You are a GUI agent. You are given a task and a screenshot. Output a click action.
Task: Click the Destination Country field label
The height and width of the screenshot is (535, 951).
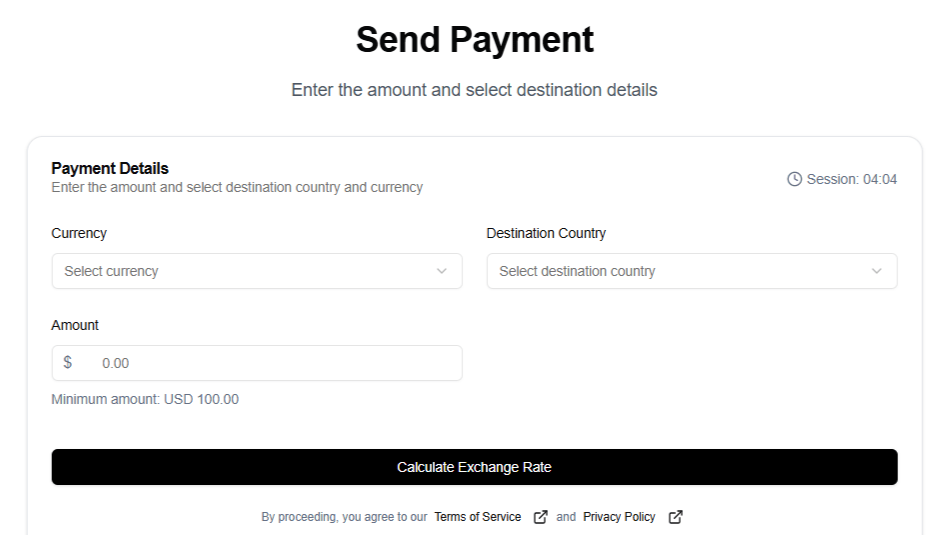coord(546,233)
